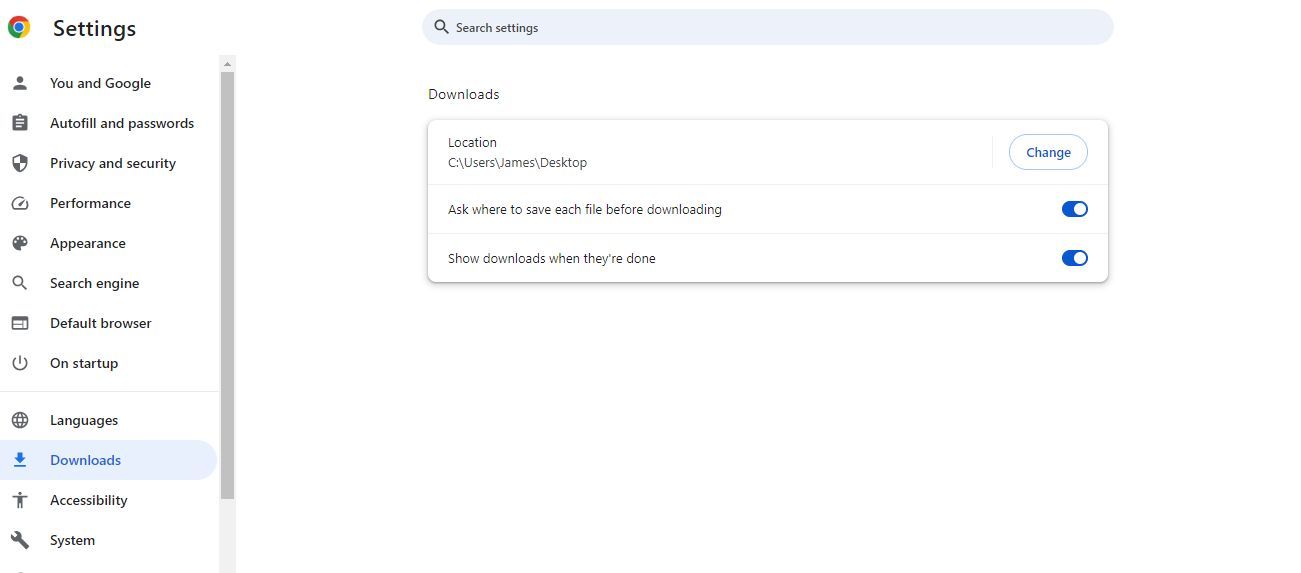
Task: Click the palette icon for Appearance
Action: pos(20,243)
